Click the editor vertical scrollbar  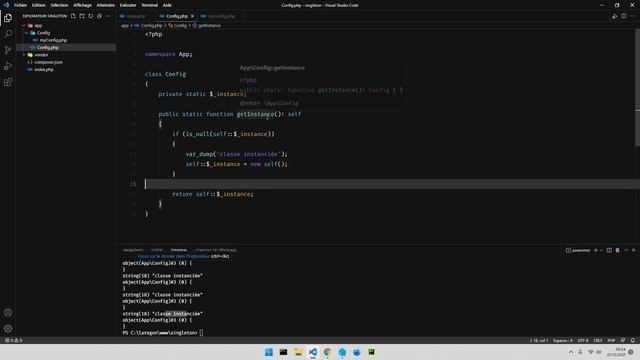(638, 88)
